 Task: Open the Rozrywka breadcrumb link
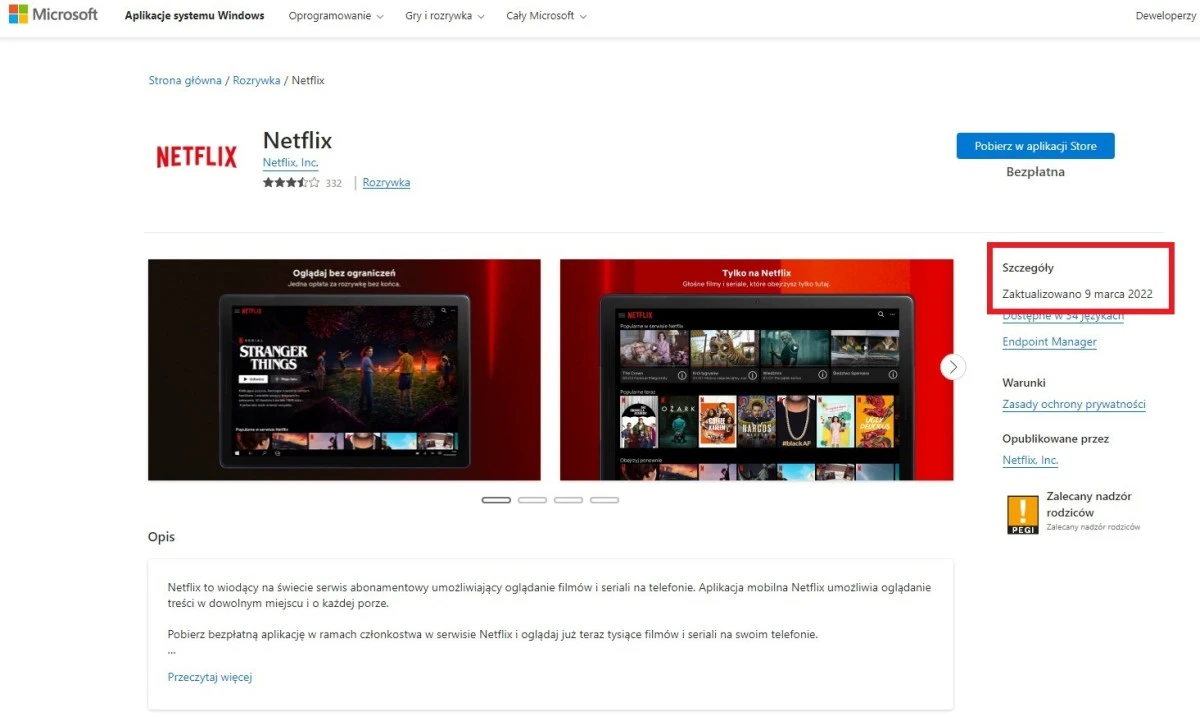tap(256, 80)
